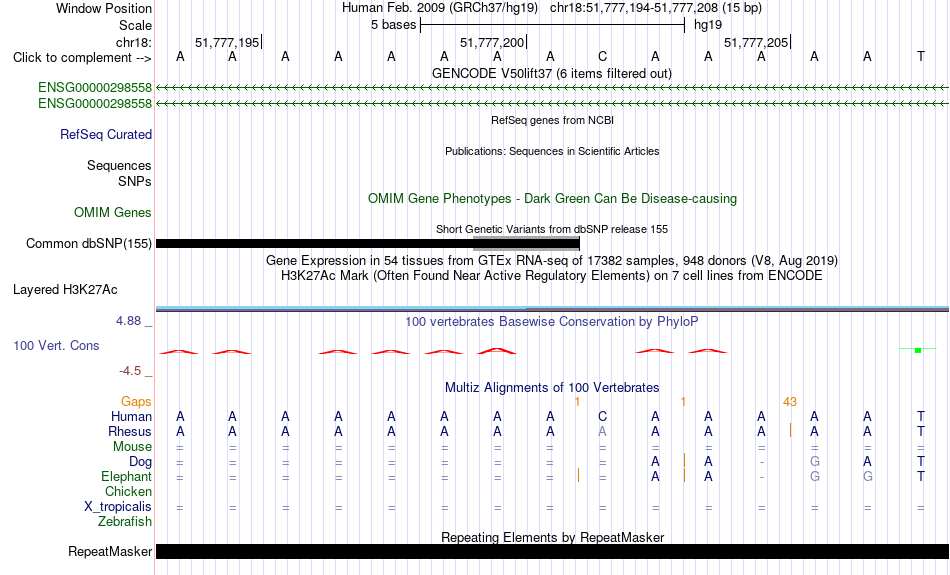Click the 4.88 PhyloP upper scale value
Viewport: 950px width, 575px height.
pyautogui.click(x=128, y=321)
